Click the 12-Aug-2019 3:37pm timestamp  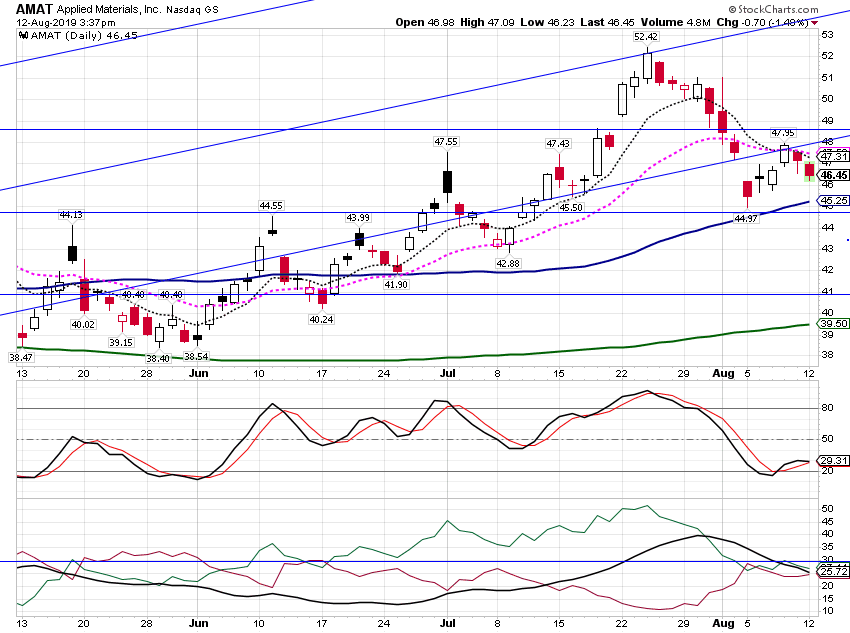coord(66,23)
